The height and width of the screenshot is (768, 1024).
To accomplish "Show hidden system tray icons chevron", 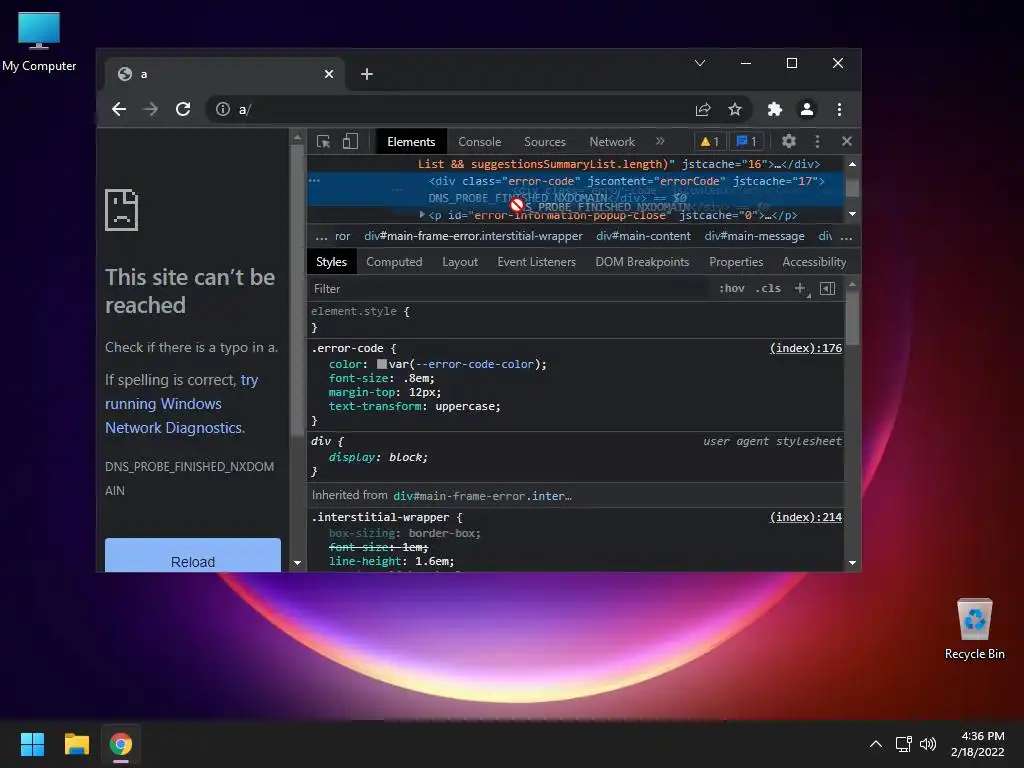I will (x=876, y=744).
